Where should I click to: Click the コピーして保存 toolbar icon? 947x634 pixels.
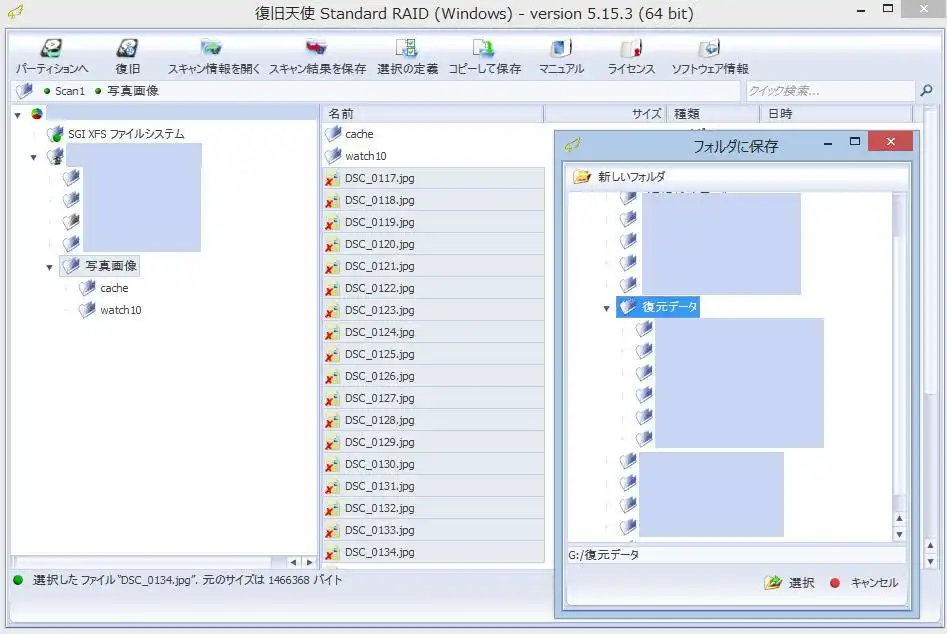pos(484,50)
